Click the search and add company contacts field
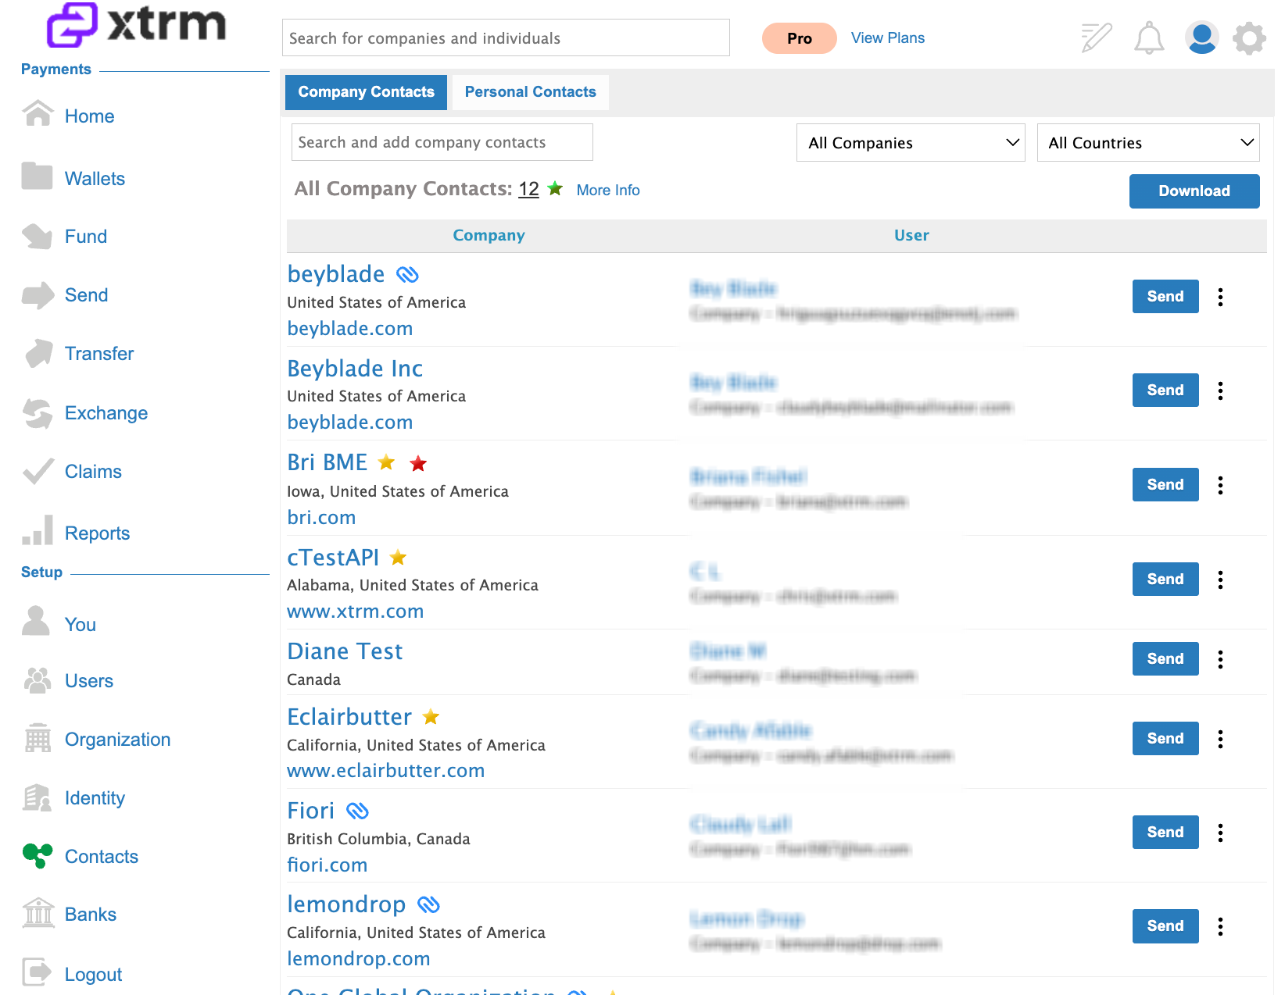1285x995 pixels. point(442,142)
